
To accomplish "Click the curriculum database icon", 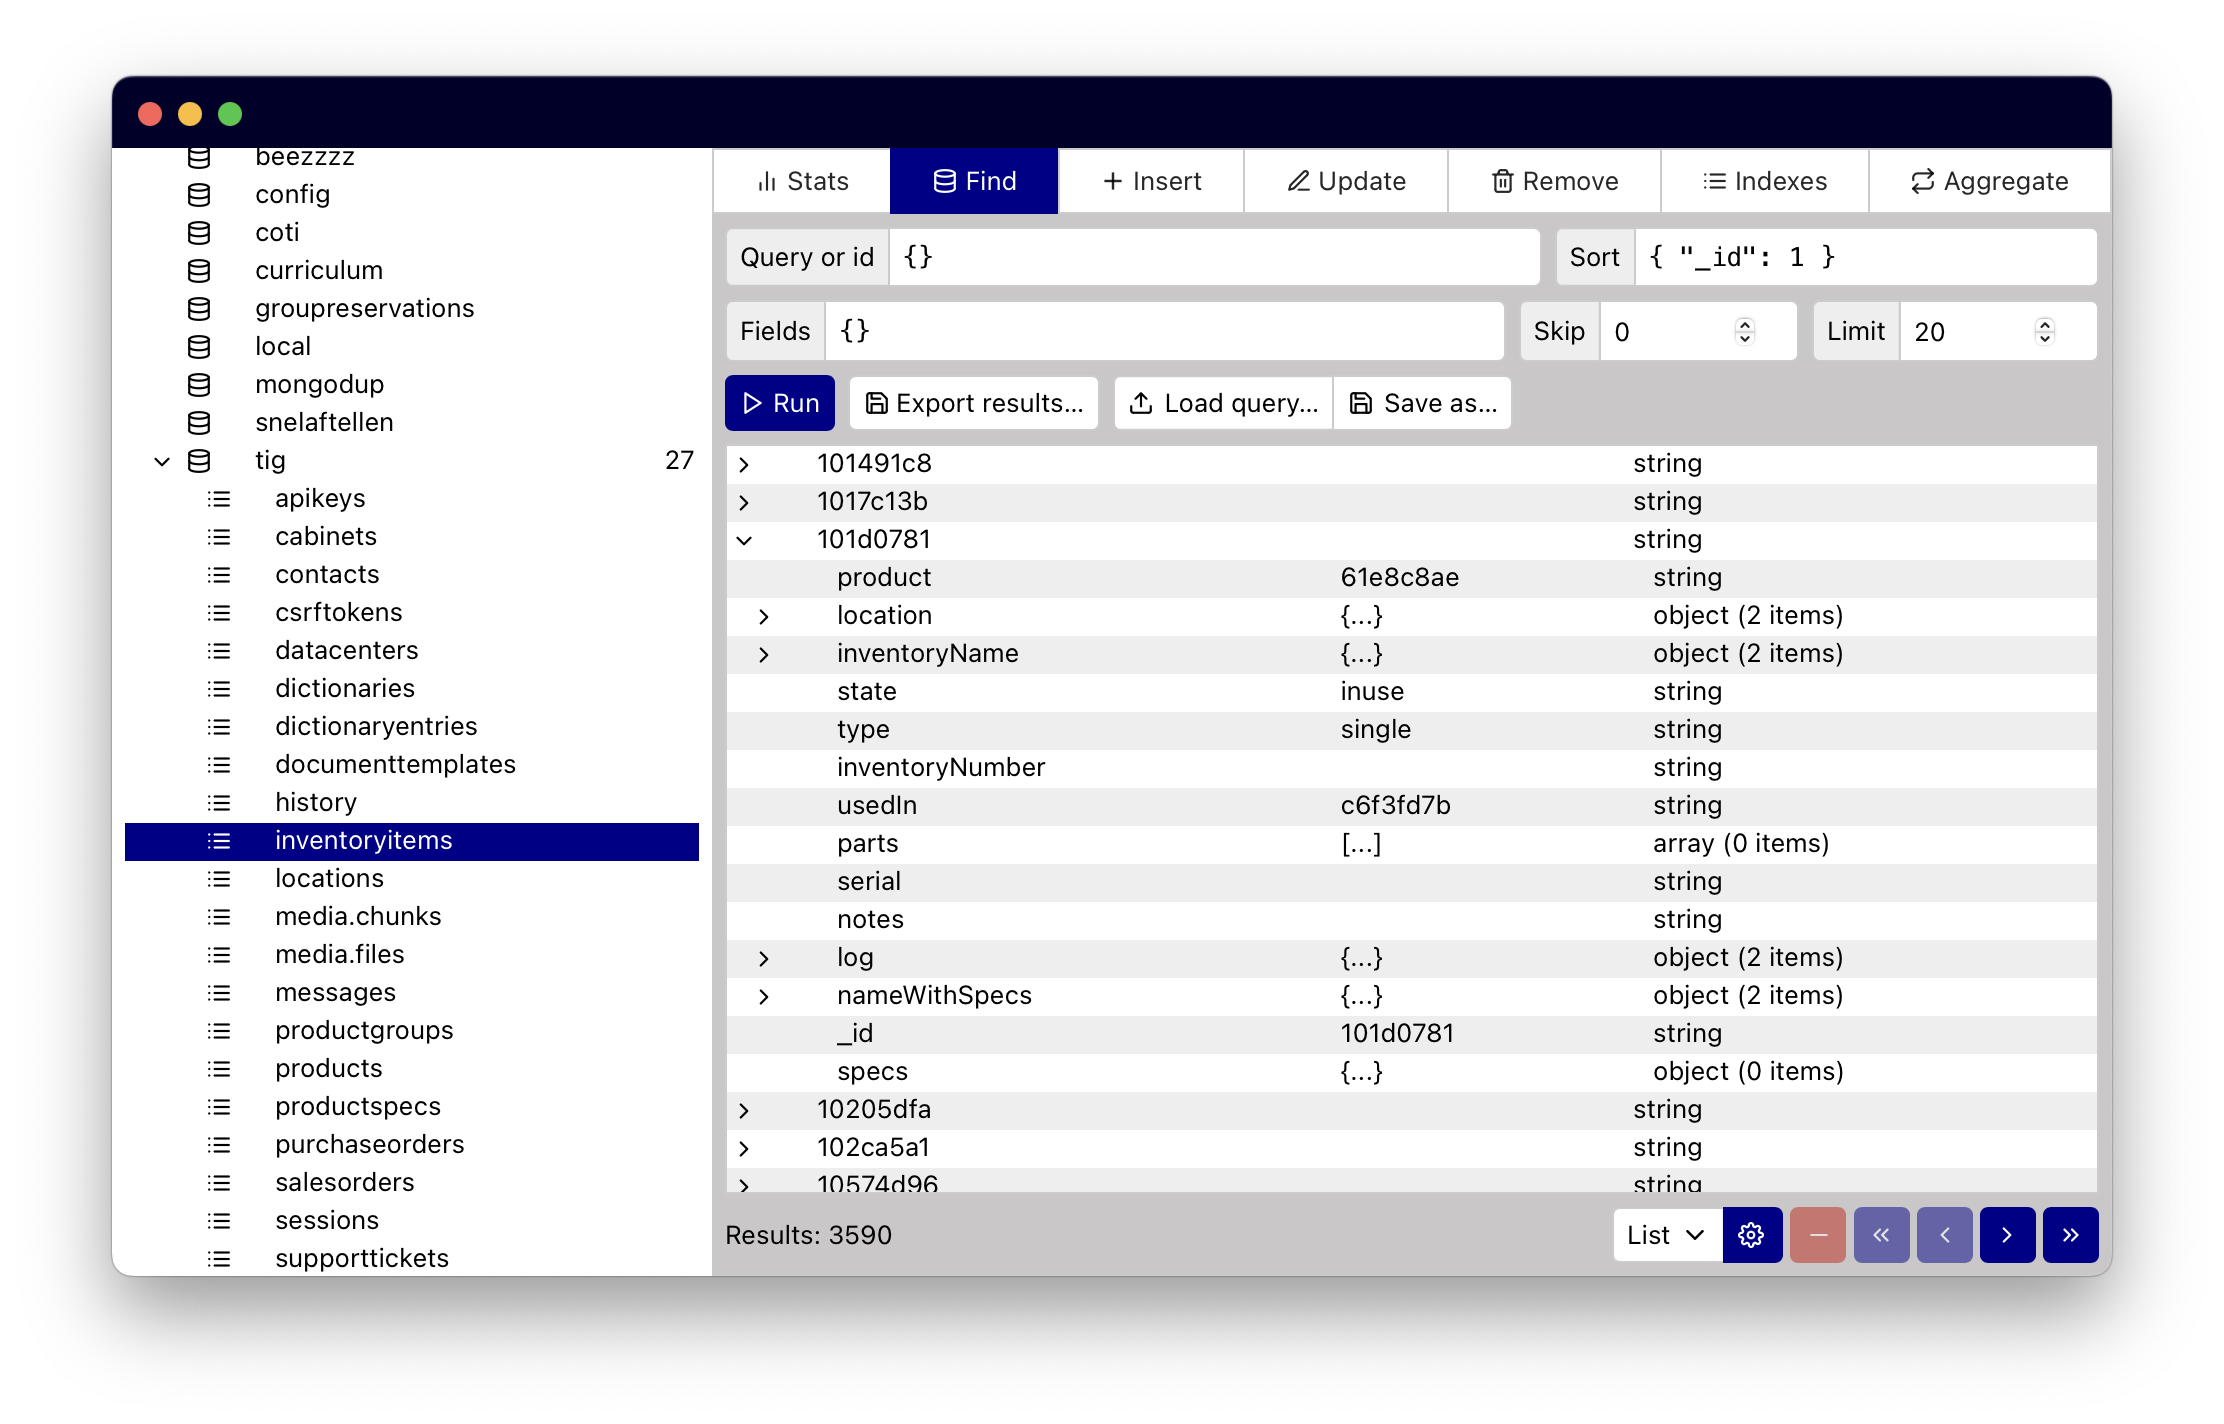I will pyautogui.click(x=199, y=270).
